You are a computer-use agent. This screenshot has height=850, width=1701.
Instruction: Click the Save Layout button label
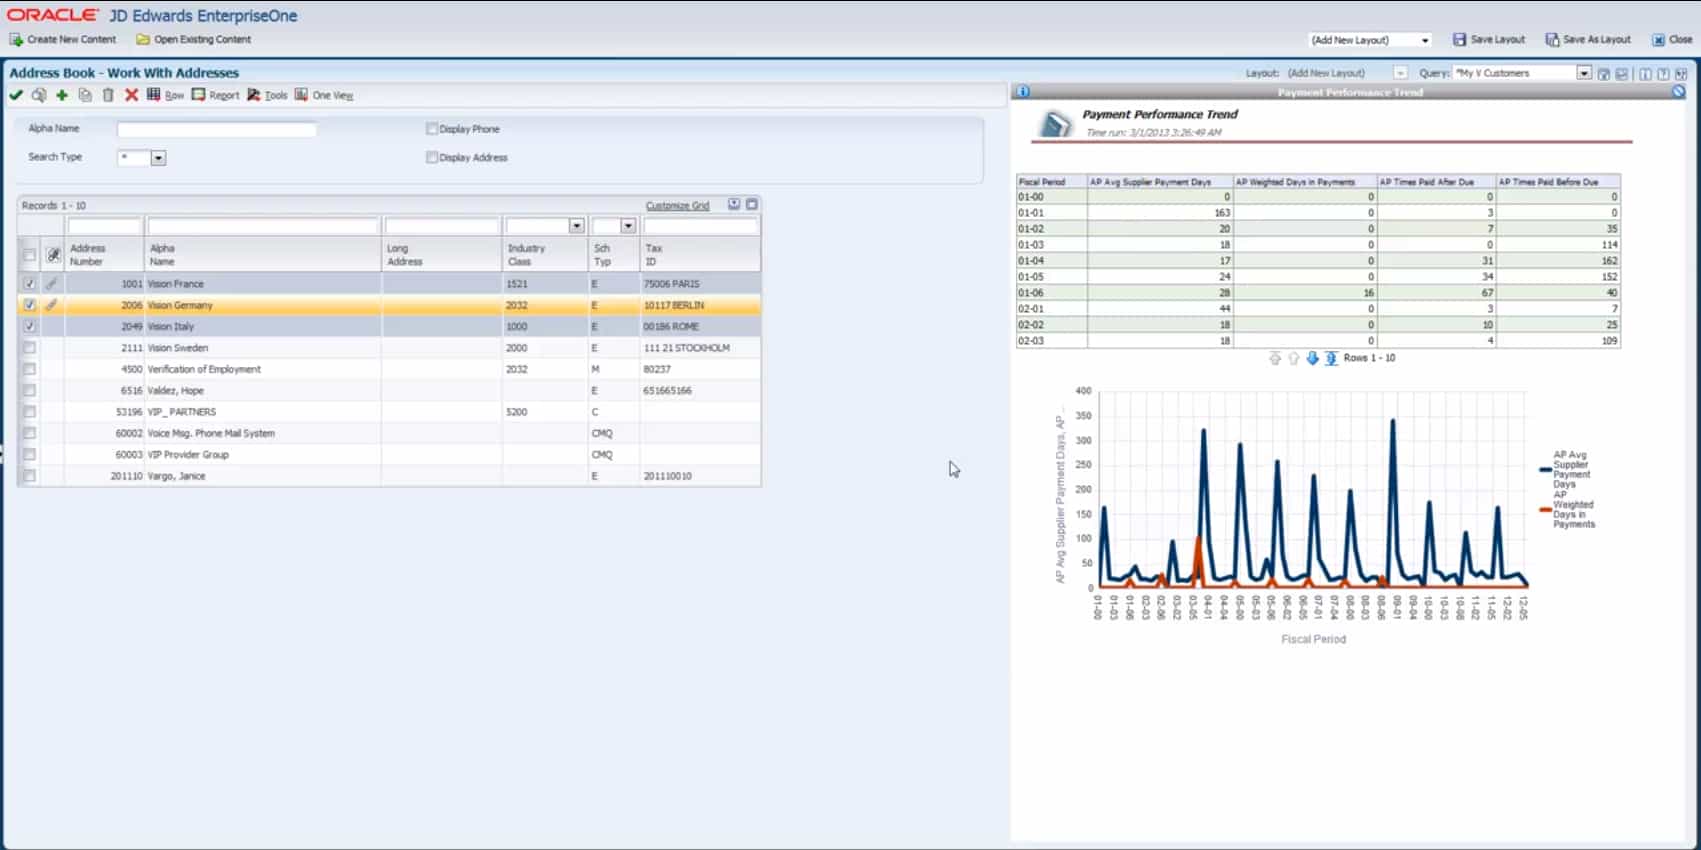click(1498, 40)
